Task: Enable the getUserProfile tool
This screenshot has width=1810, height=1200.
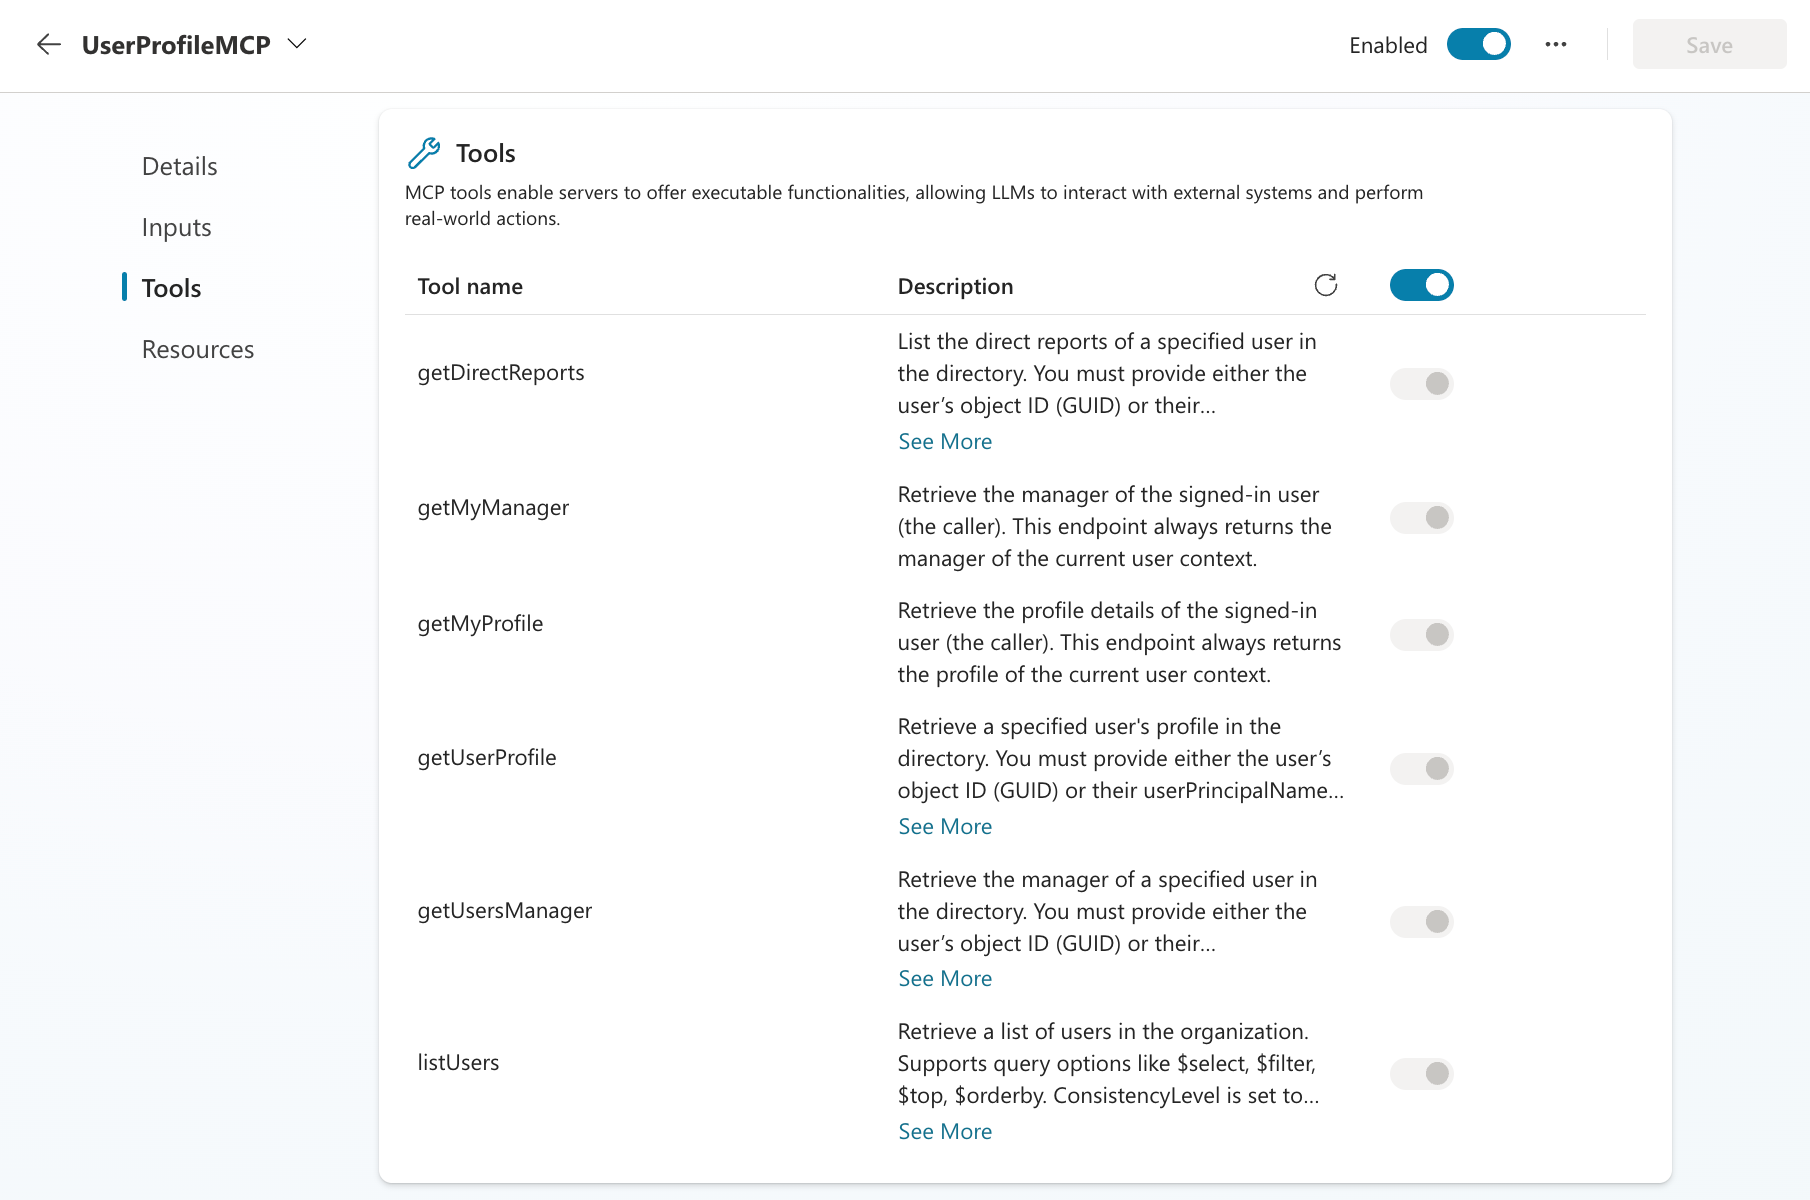Action: coord(1421,768)
